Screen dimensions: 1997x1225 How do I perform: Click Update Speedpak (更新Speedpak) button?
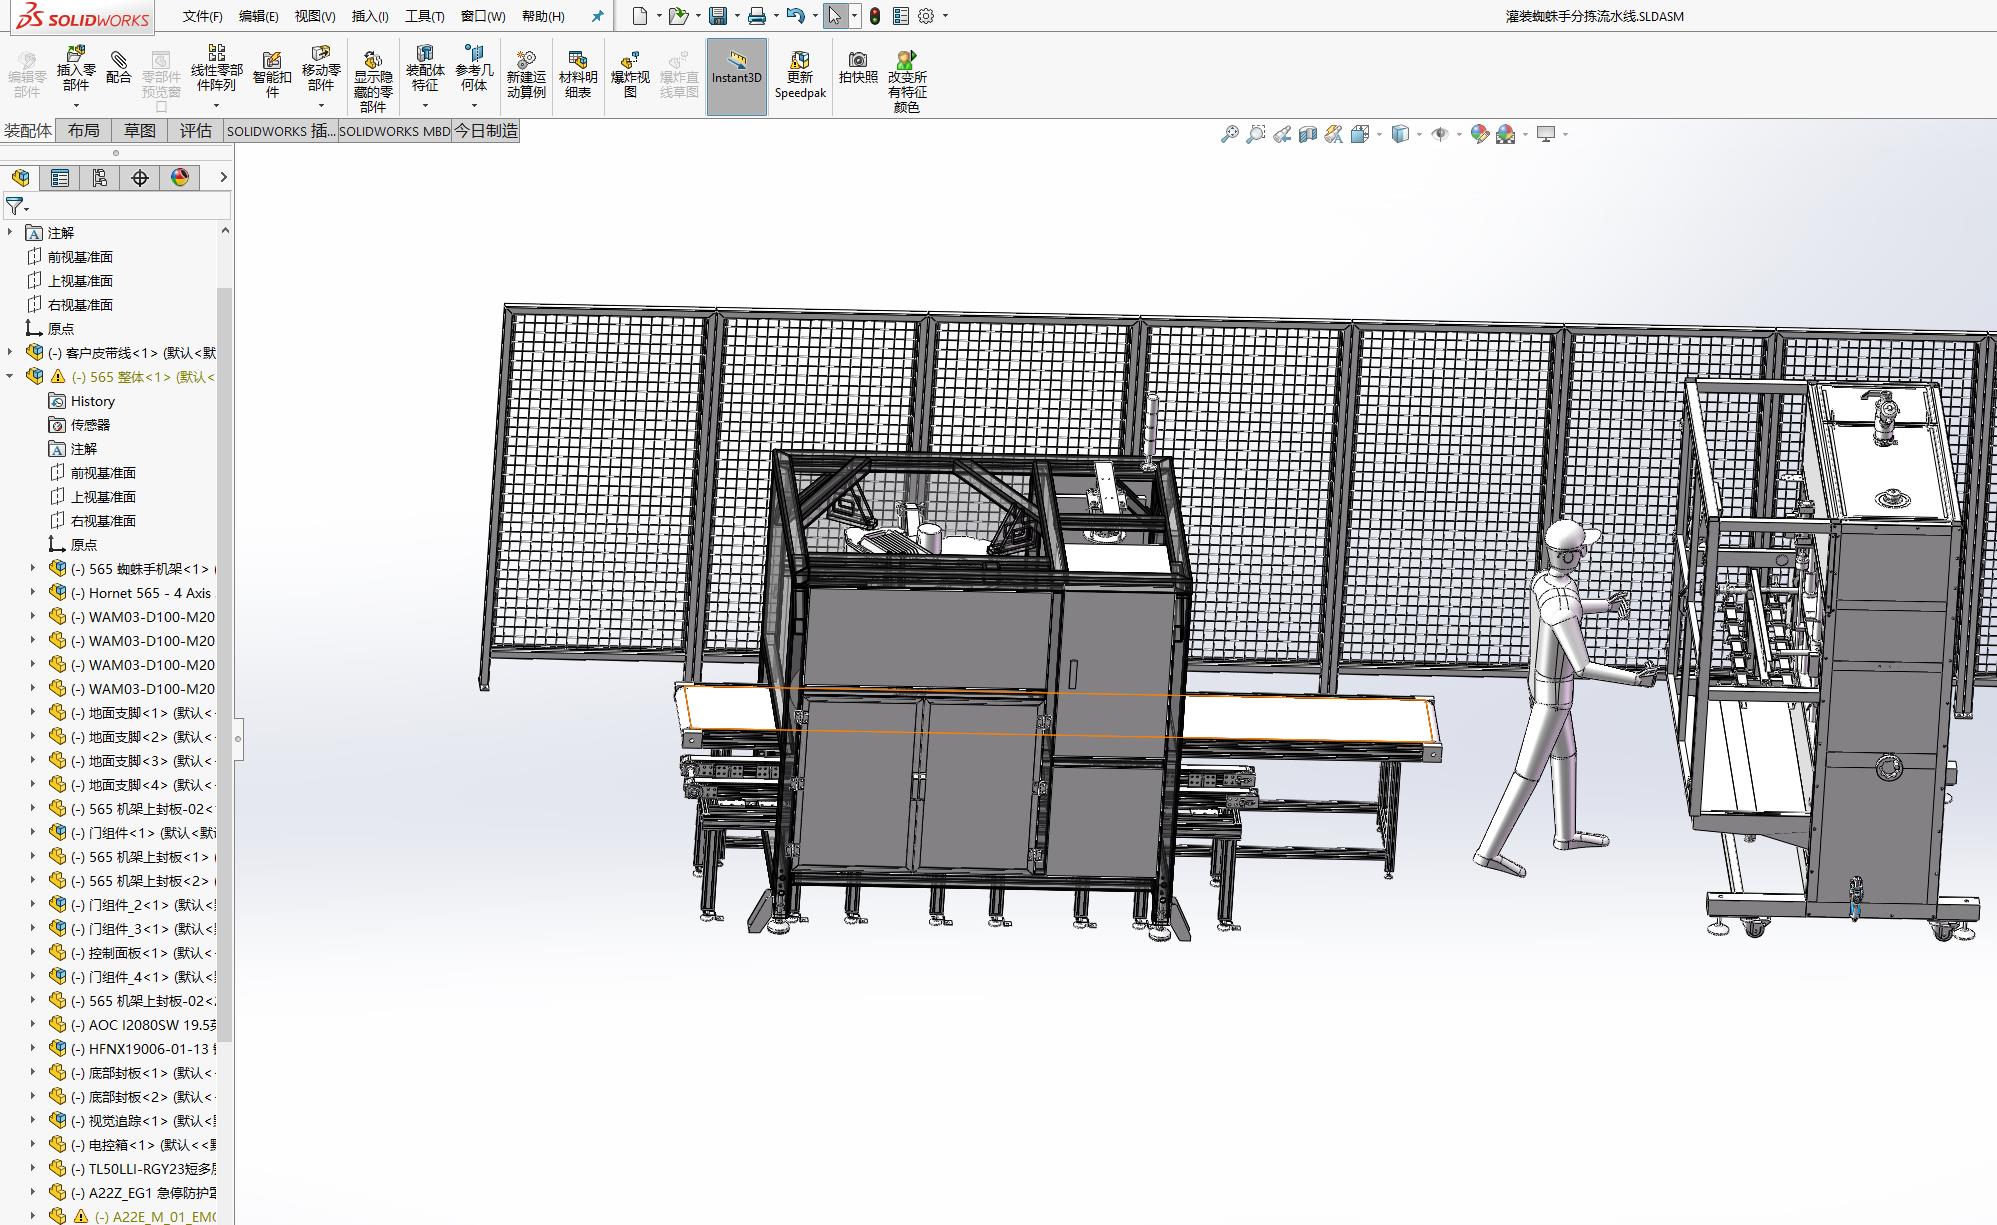(x=800, y=75)
